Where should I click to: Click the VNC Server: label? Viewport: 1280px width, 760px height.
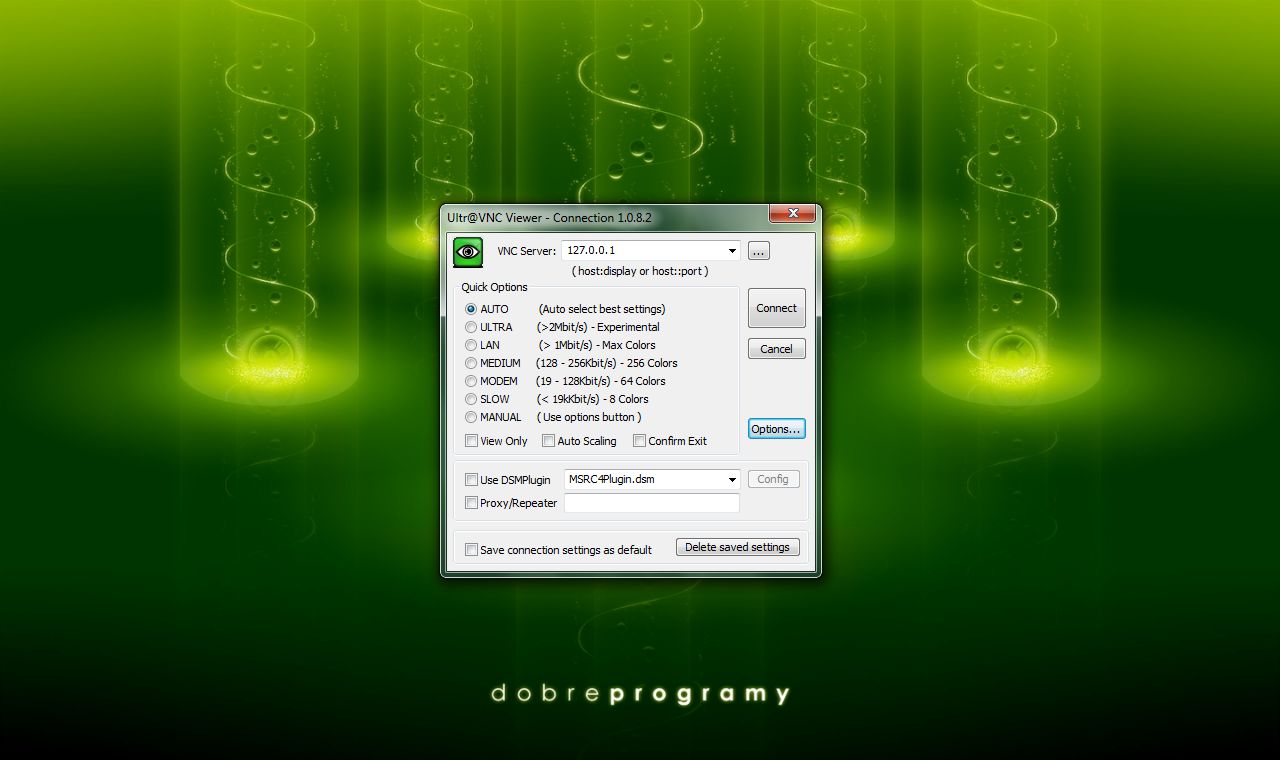point(526,251)
